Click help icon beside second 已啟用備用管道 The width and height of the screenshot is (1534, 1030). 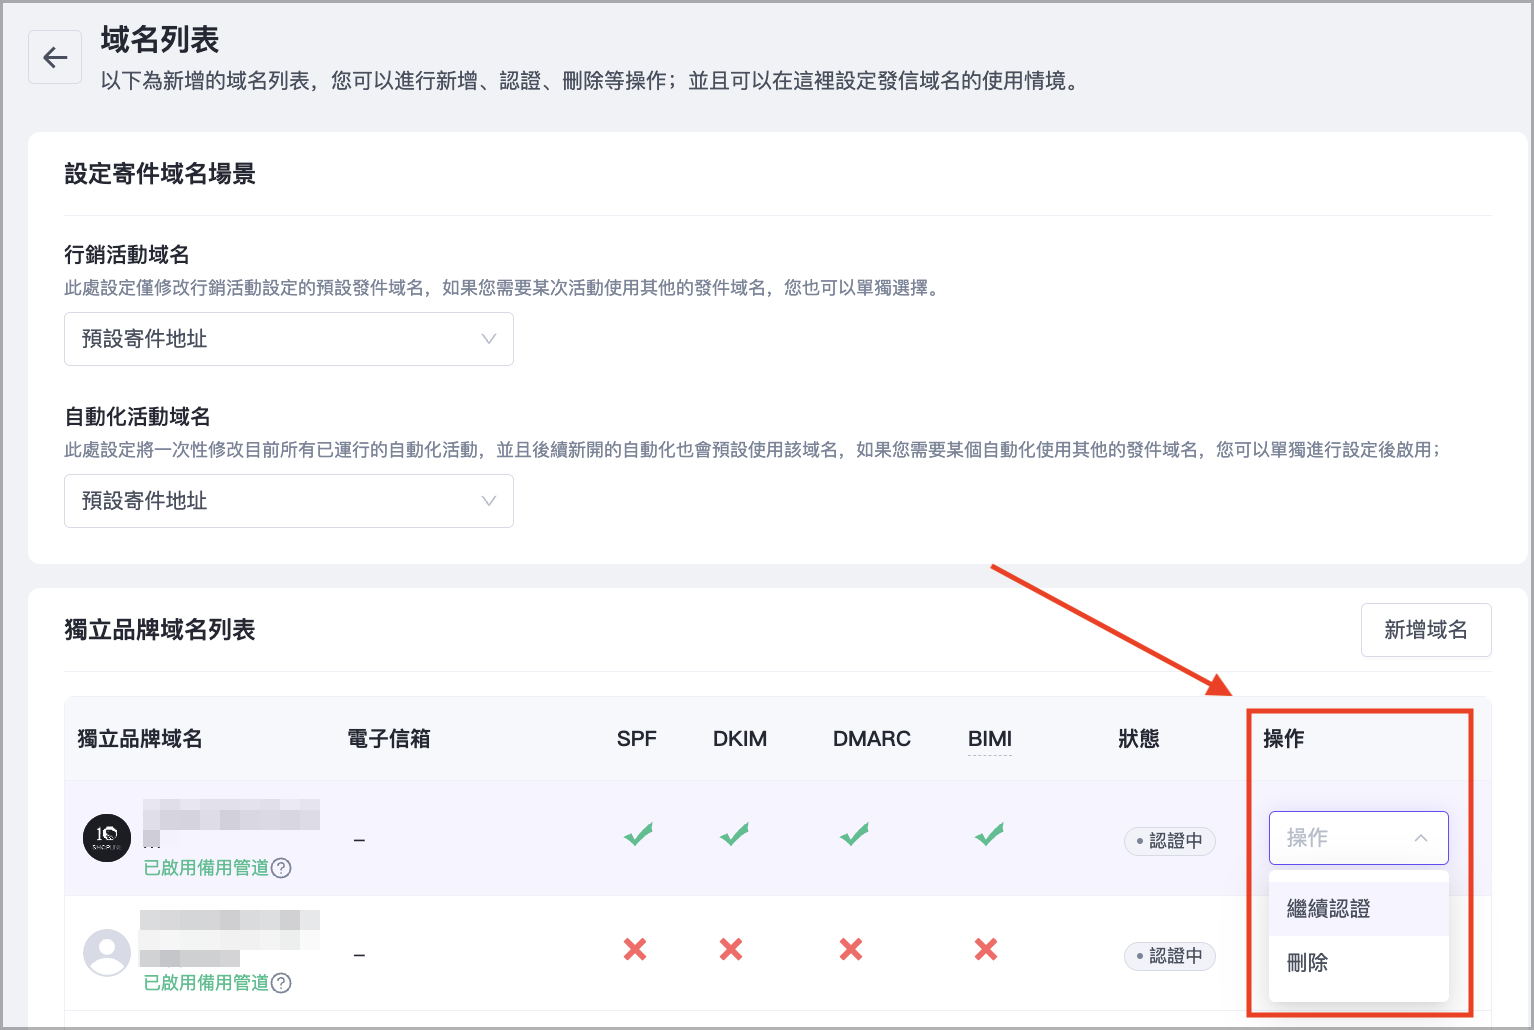click(282, 983)
